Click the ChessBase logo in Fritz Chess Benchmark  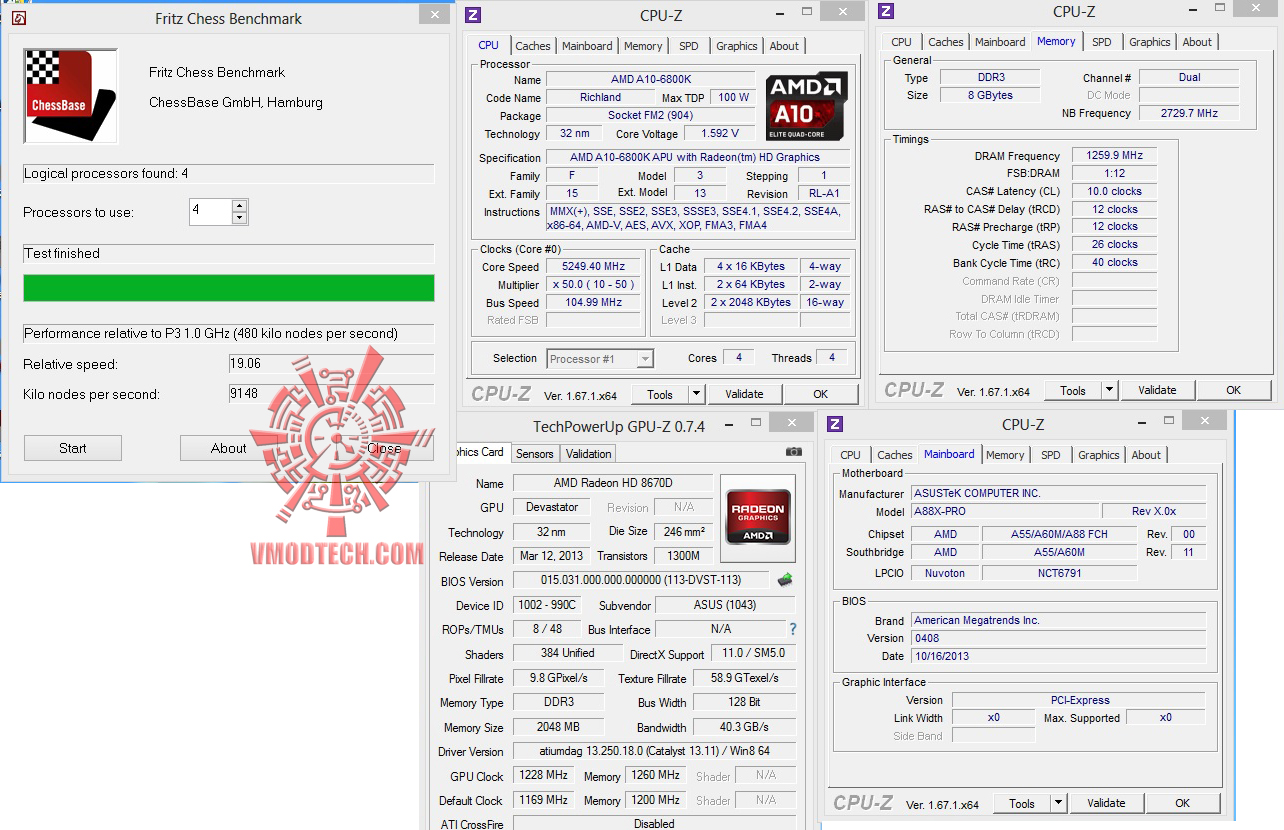tap(71, 96)
